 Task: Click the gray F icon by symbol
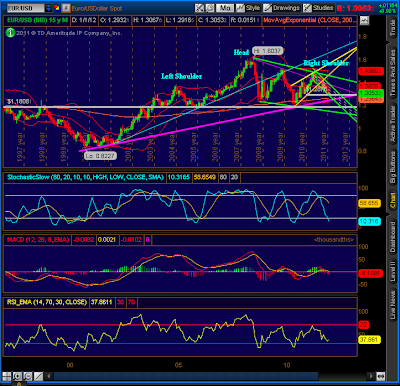click(x=66, y=8)
